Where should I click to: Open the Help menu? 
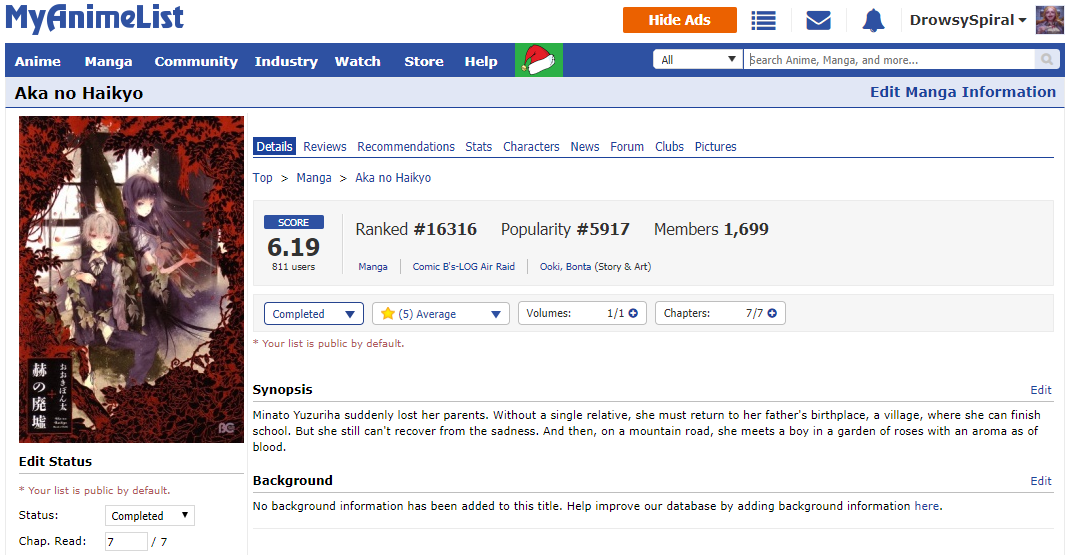(481, 61)
